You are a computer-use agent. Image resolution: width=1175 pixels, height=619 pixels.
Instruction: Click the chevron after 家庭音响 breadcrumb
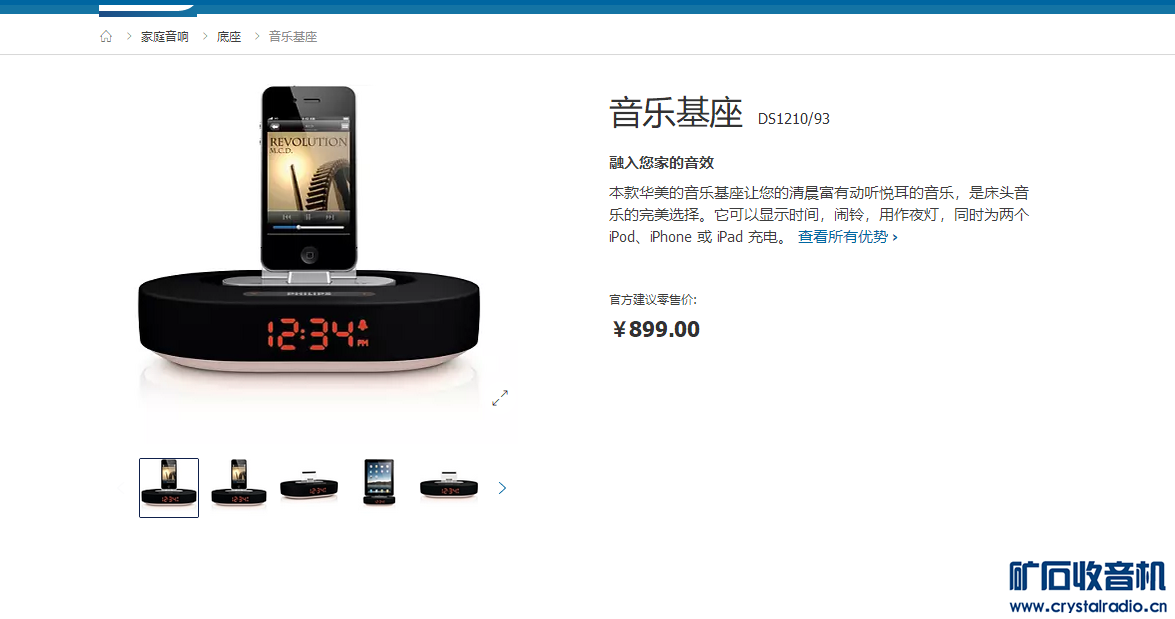[205, 36]
